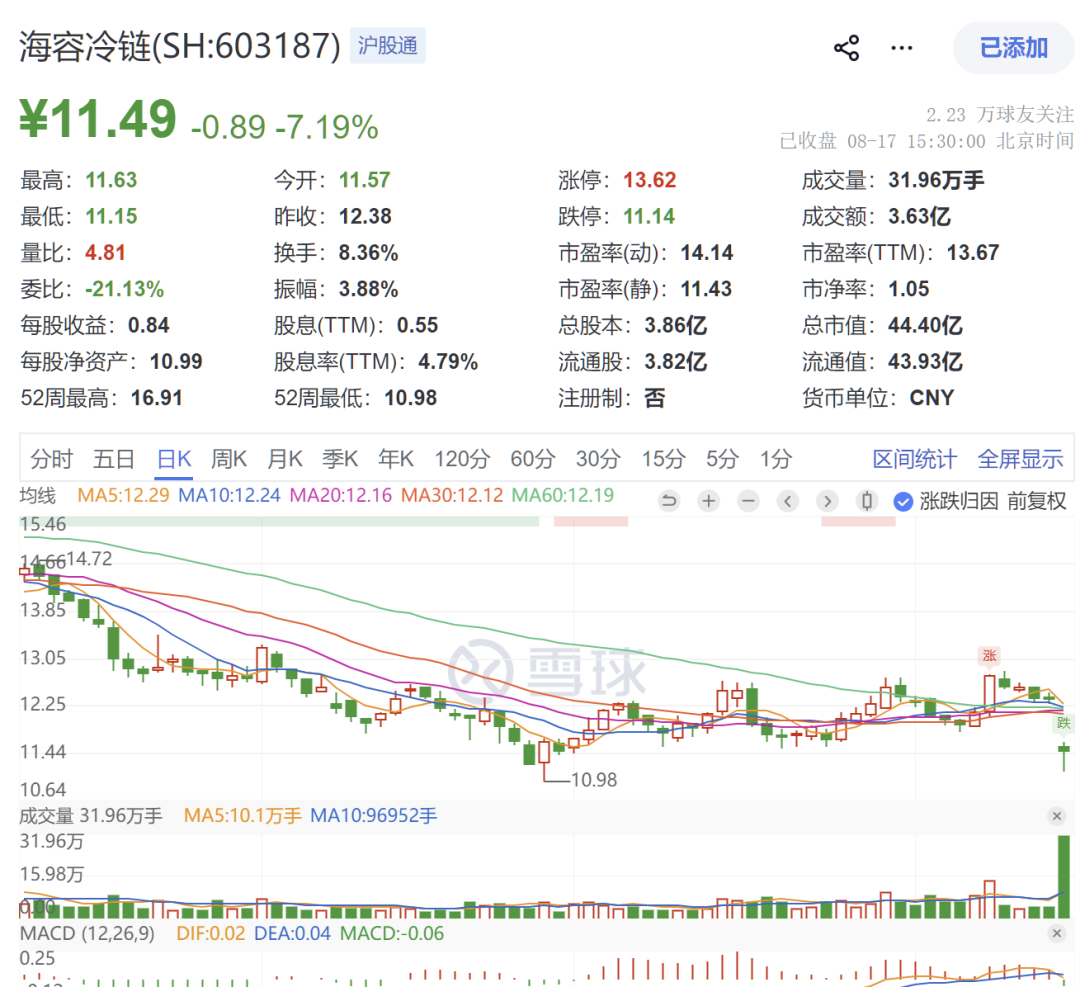Click the stock title 海容冷链(SH:603187)
This screenshot has width=1080, height=987.
pyautogui.click(x=180, y=46)
